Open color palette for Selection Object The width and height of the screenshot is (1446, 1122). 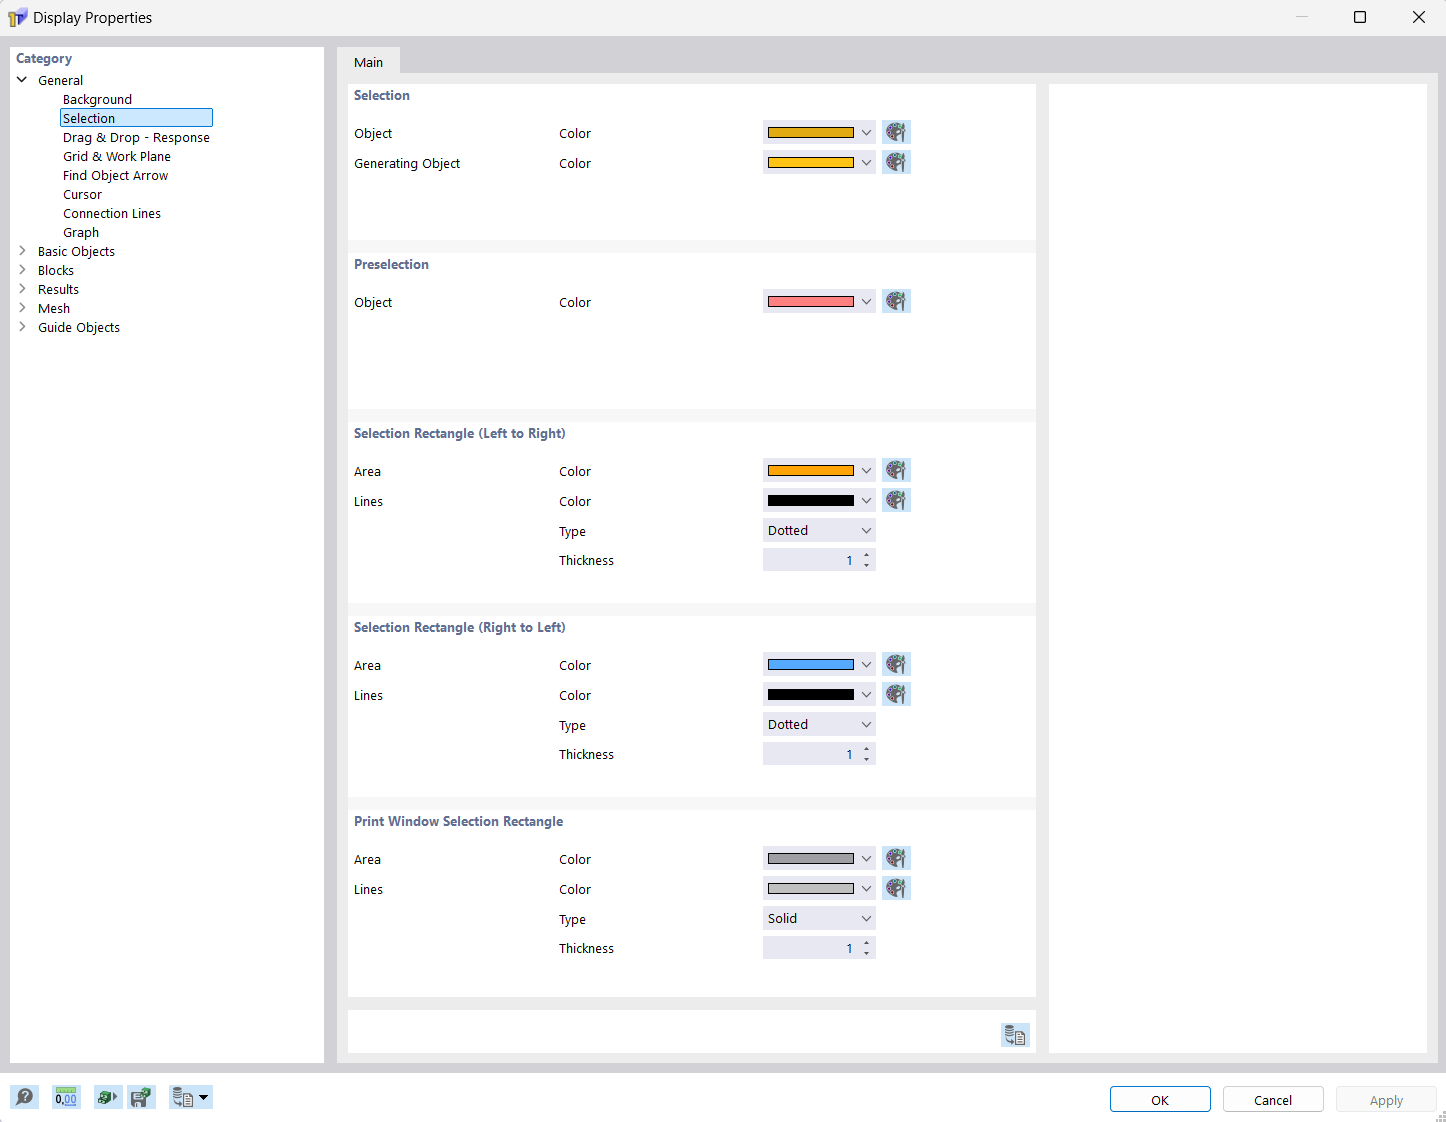pos(896,132)
